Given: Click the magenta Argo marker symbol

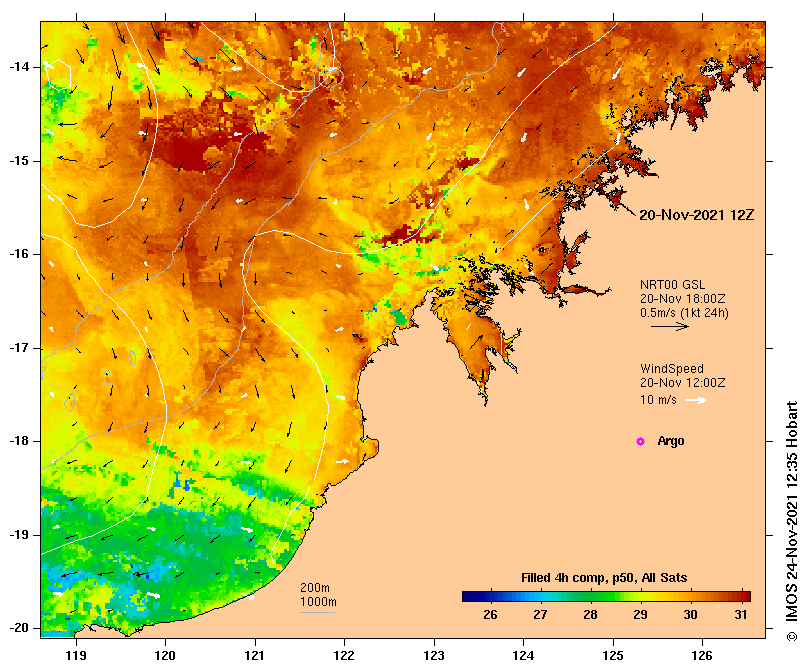Looking at the screenshot, I should point(640,441).
